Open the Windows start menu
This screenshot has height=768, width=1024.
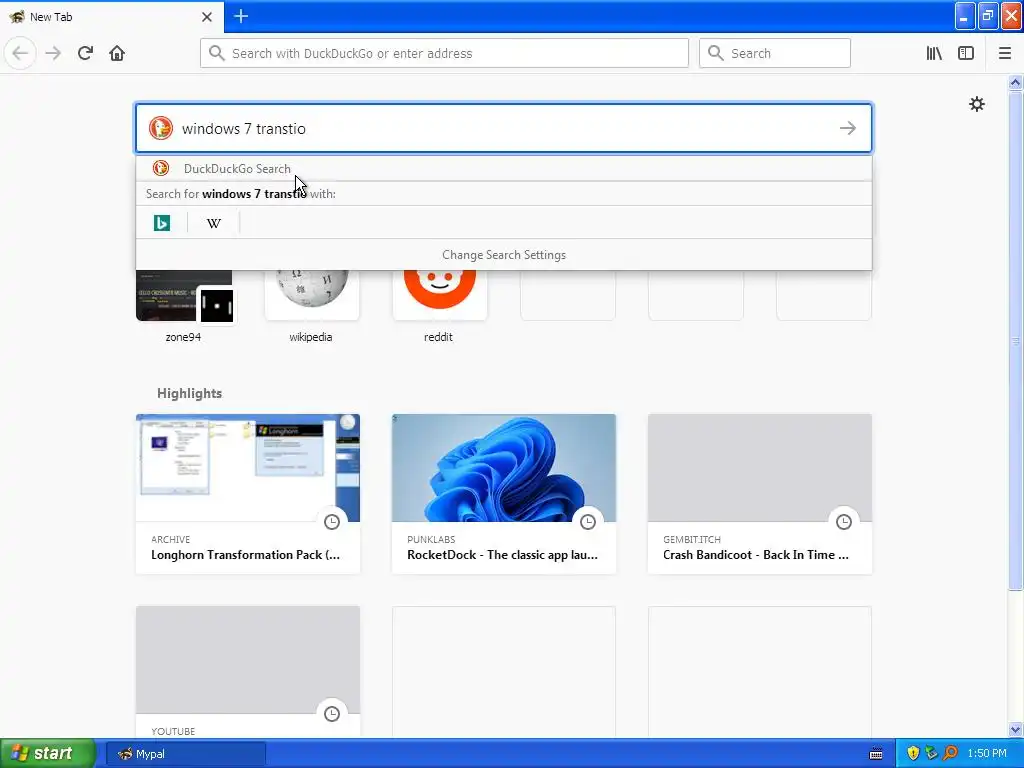48,754
